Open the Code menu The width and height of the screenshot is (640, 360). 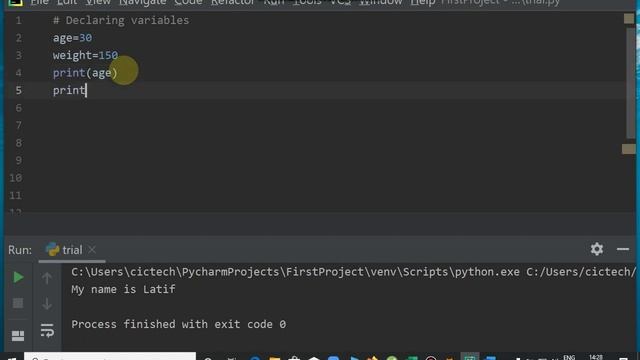tap(188, 2)
